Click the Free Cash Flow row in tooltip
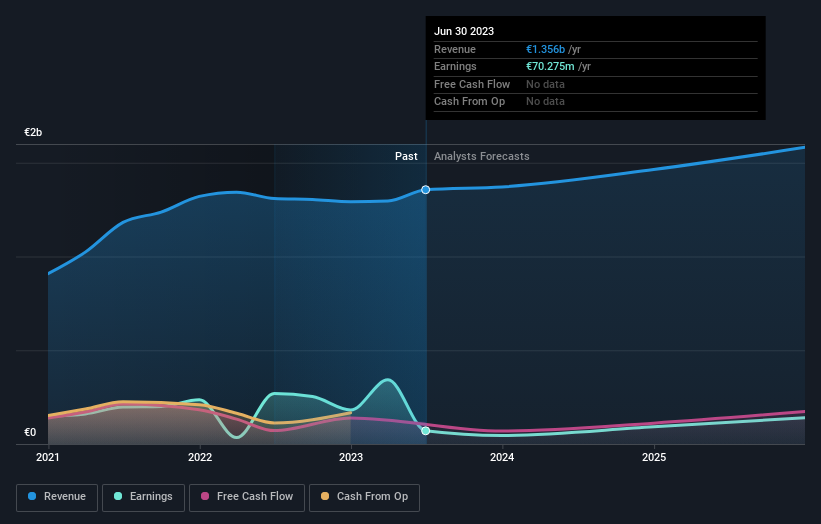The image size is (821, 524). (596, 84)
